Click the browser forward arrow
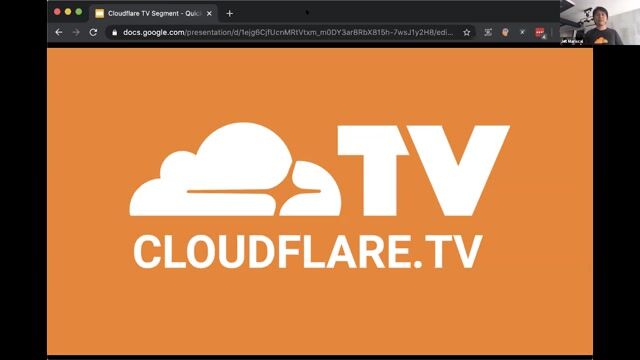640x360 pixels. (76, 32)
